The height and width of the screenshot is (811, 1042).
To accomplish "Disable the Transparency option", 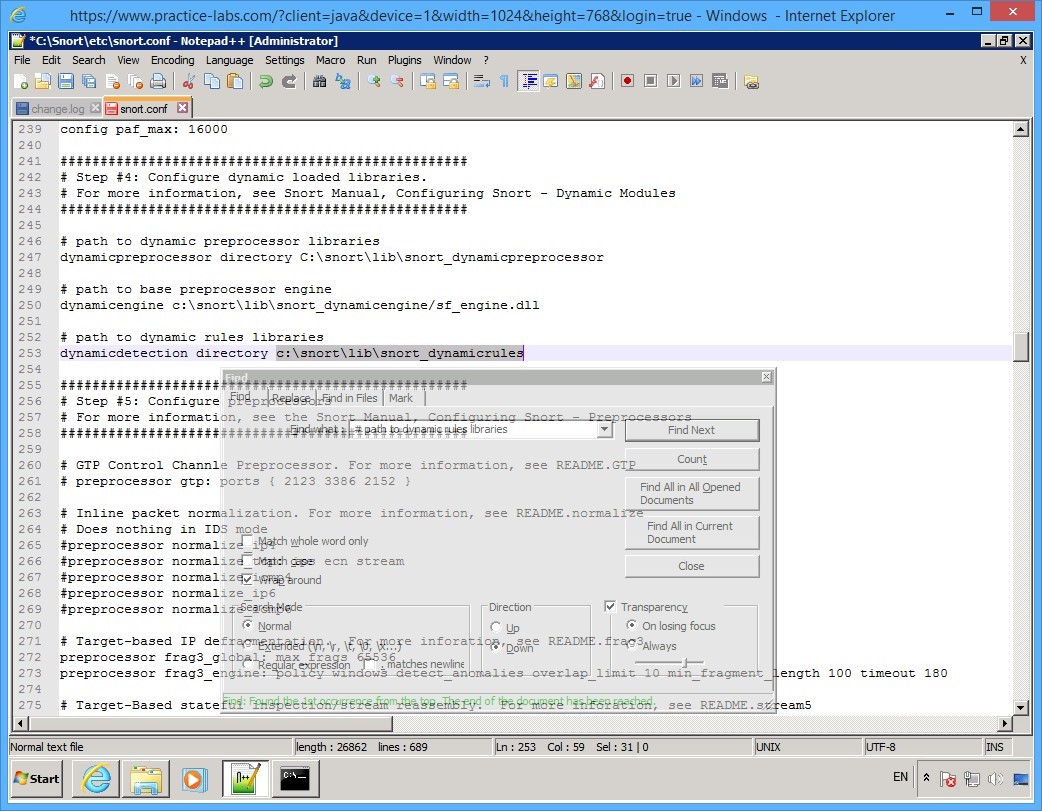I will pos(610,606).
